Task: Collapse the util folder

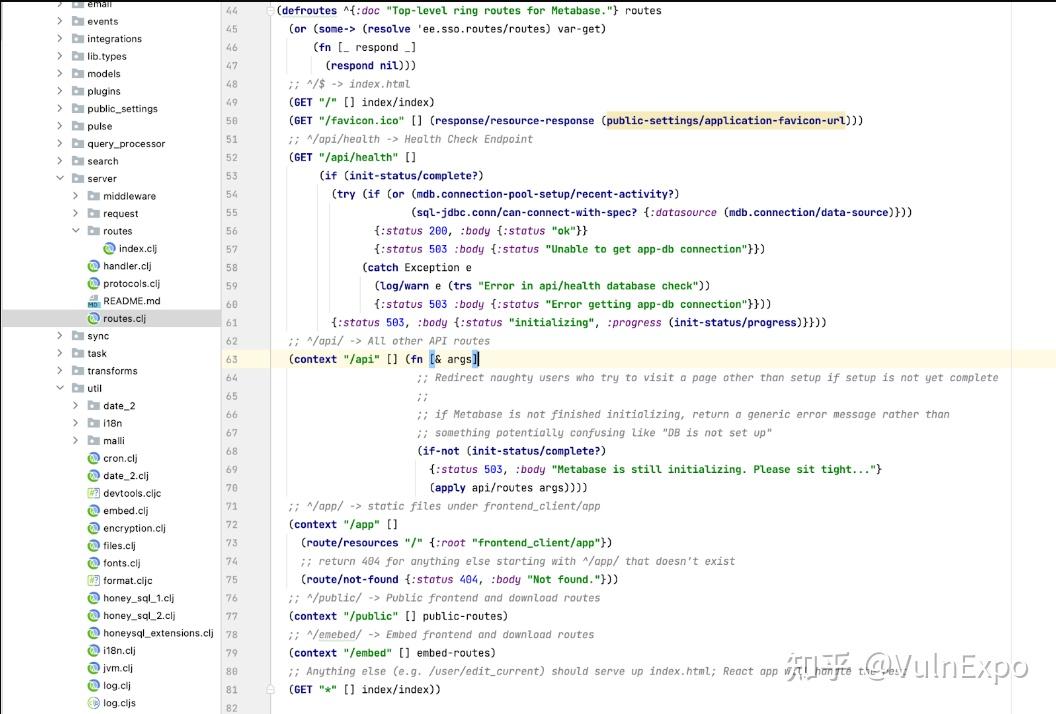Action: [x=58, y=388]
